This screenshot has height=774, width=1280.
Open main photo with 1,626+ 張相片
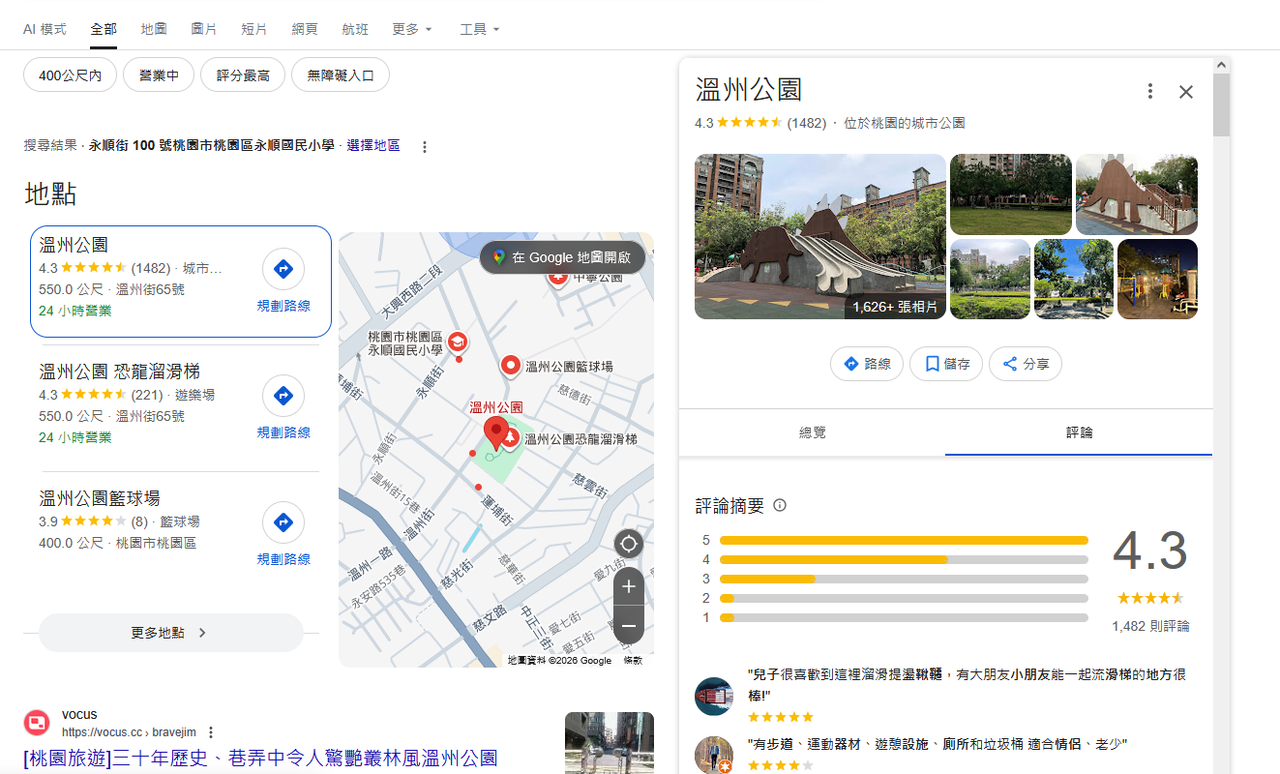pos(820,237)
